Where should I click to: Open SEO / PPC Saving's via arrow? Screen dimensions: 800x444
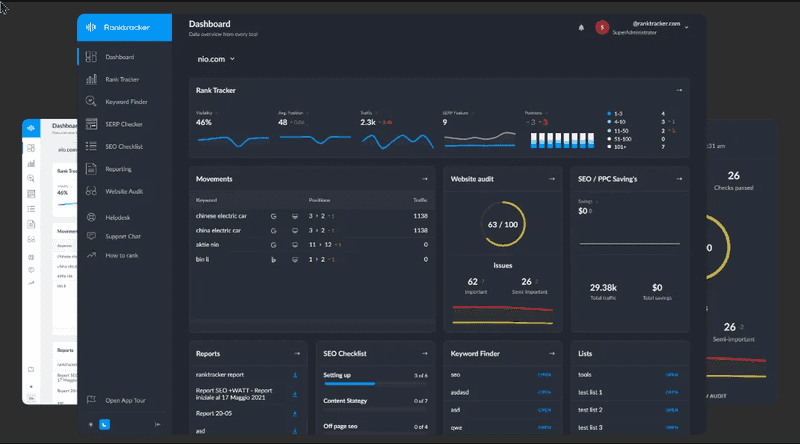(679, 179)
